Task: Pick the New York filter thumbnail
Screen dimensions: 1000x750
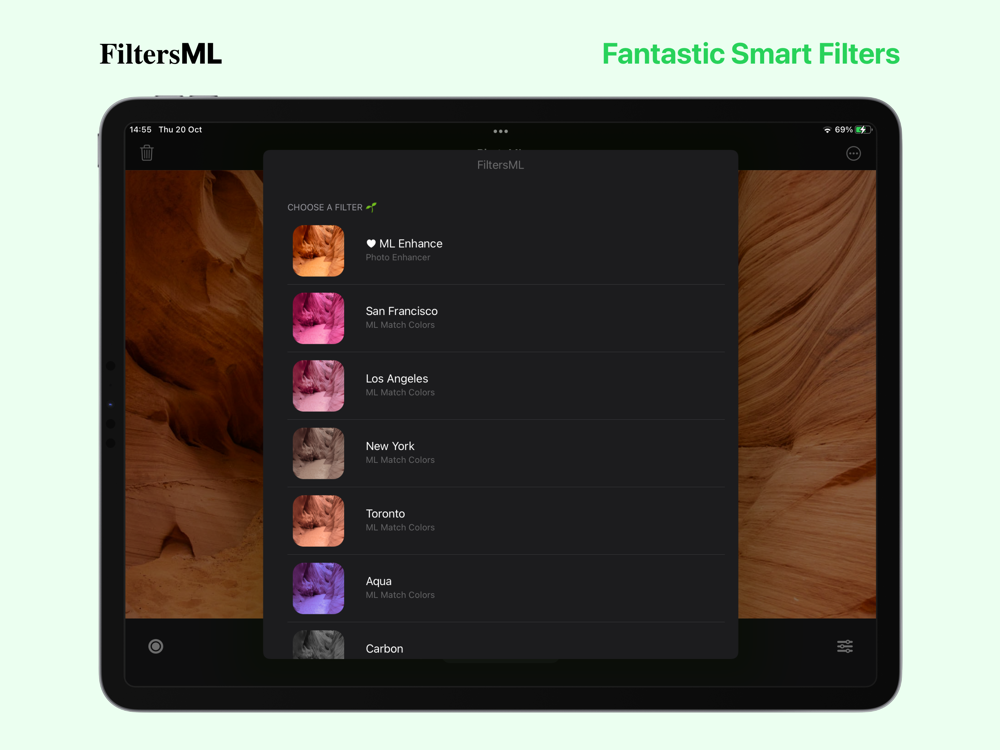Action: (318, 453)
